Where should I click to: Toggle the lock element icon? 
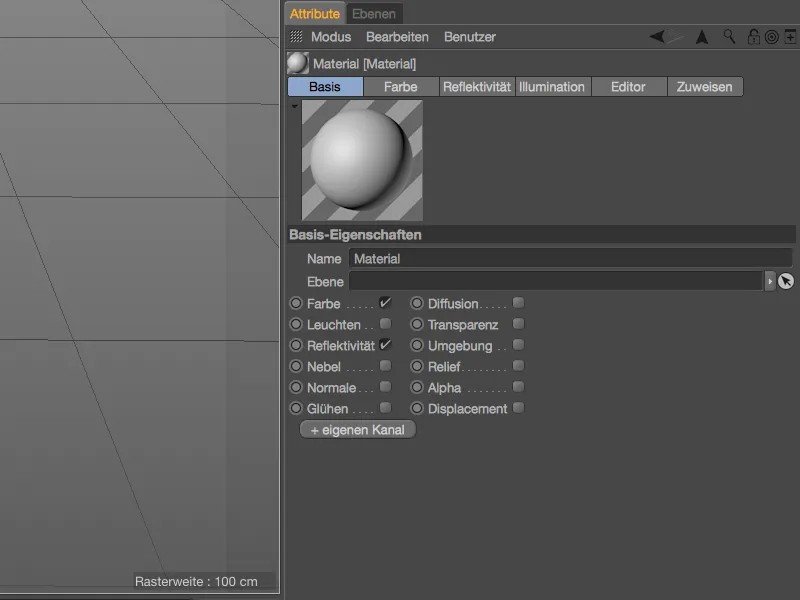pos(754,37)
